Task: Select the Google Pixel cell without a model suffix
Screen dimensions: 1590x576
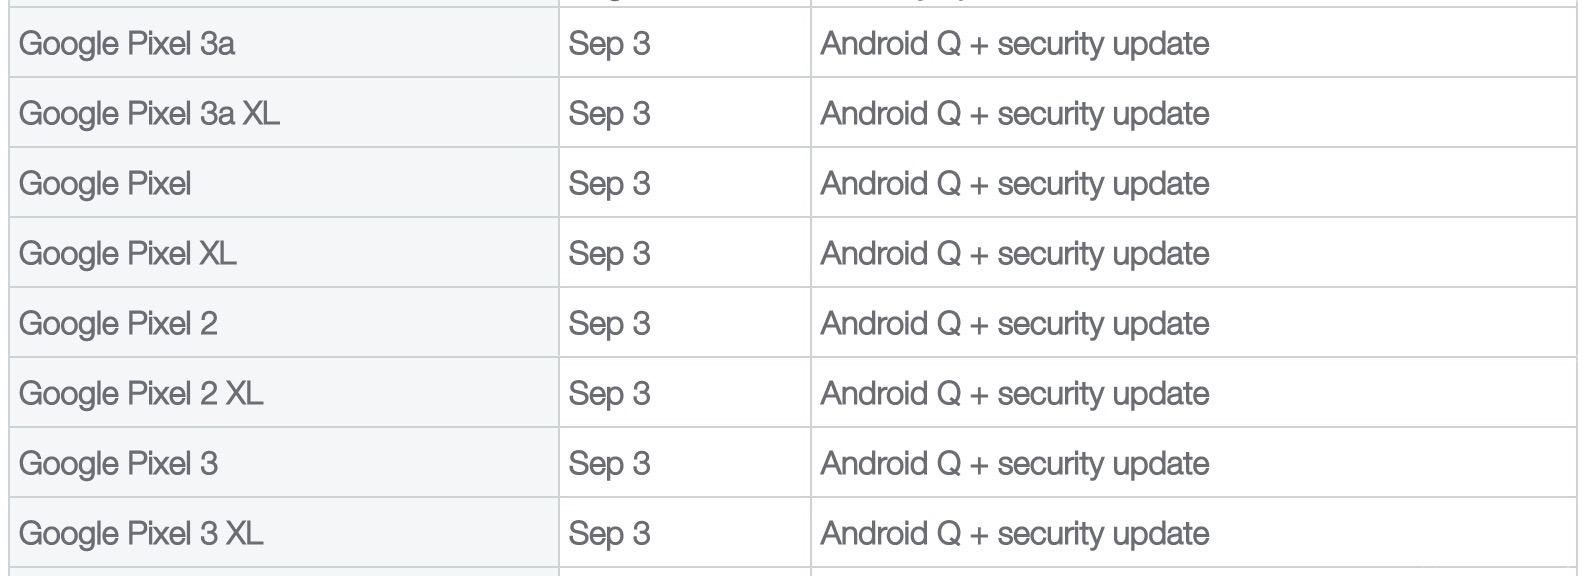Action: coord(284,183)
